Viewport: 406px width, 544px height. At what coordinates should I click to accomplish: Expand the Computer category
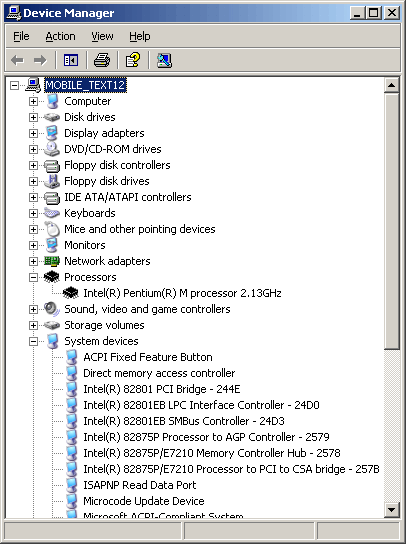click(33, 101)
